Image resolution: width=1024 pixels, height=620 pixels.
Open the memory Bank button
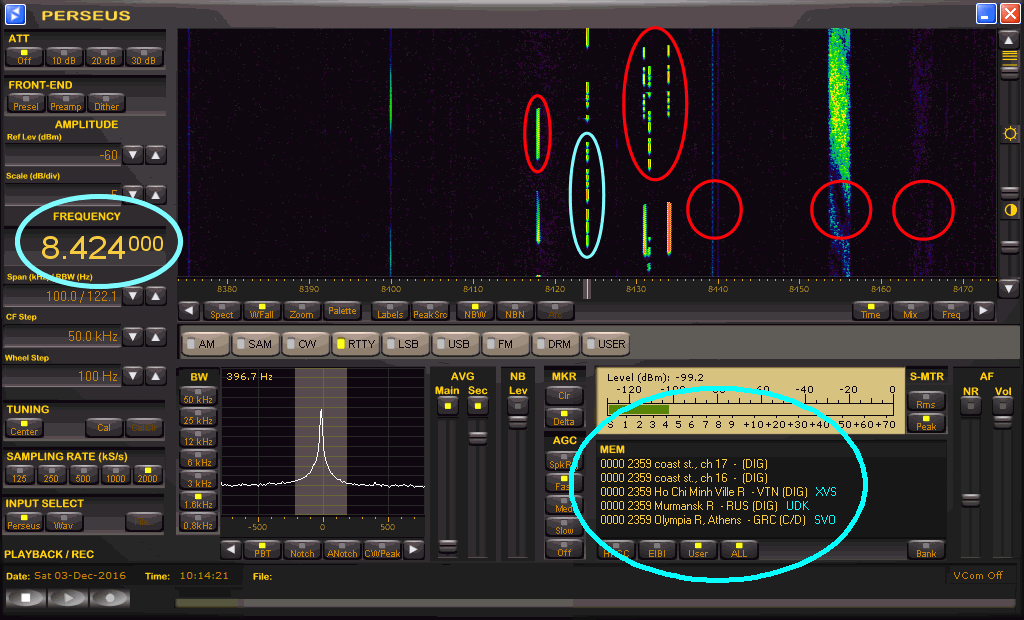coord(926,550)
